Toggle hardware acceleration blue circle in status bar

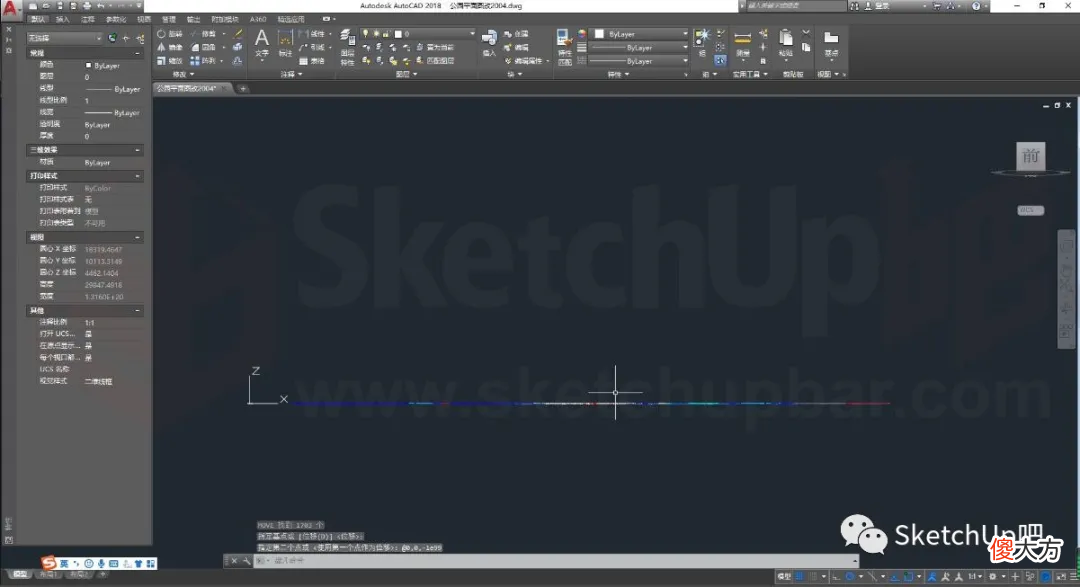pyautogui.click(x=1046, y=577)
